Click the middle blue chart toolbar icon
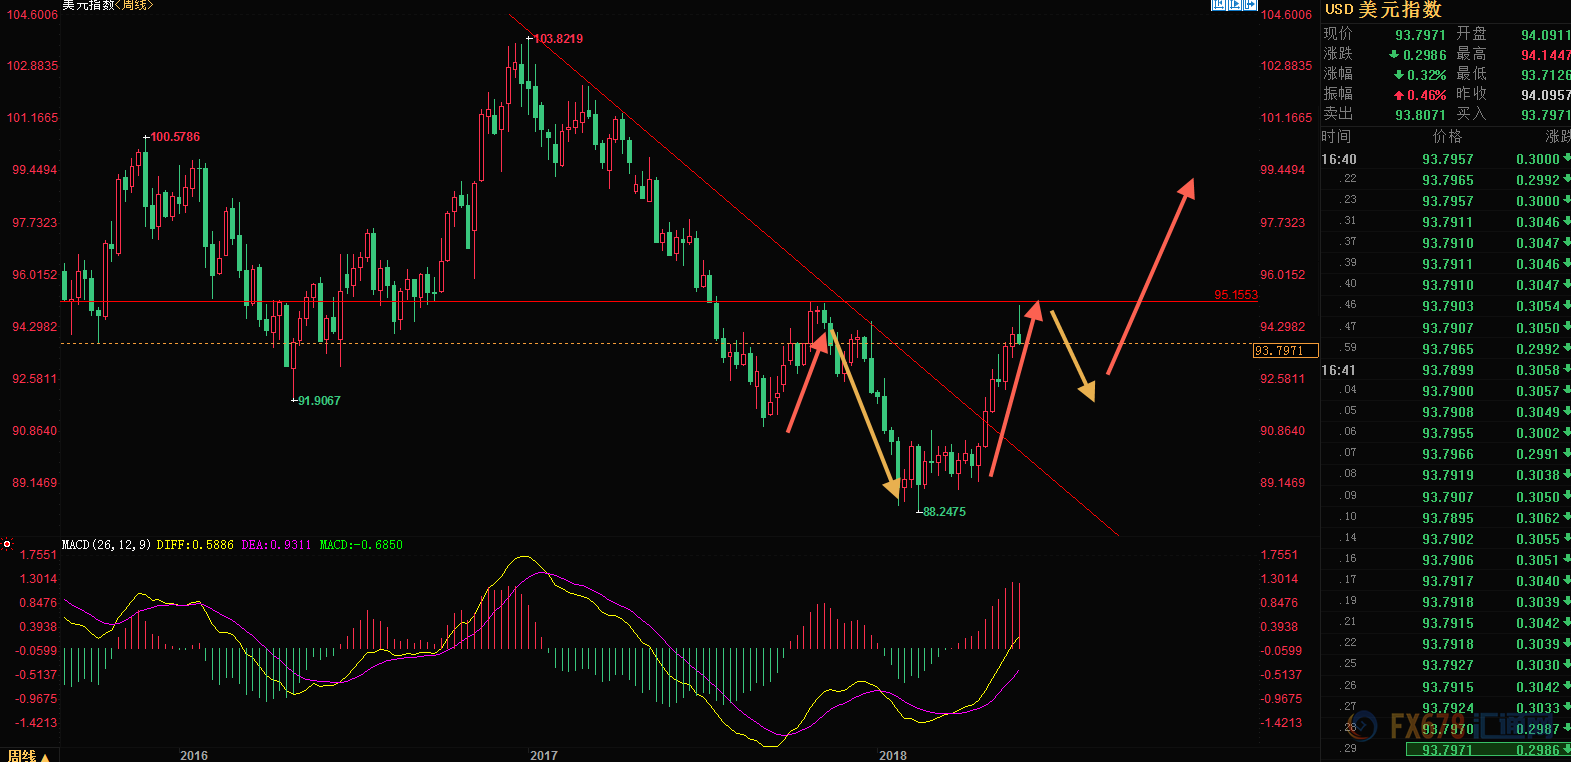1571x762 pixels. click(1234, 5)
